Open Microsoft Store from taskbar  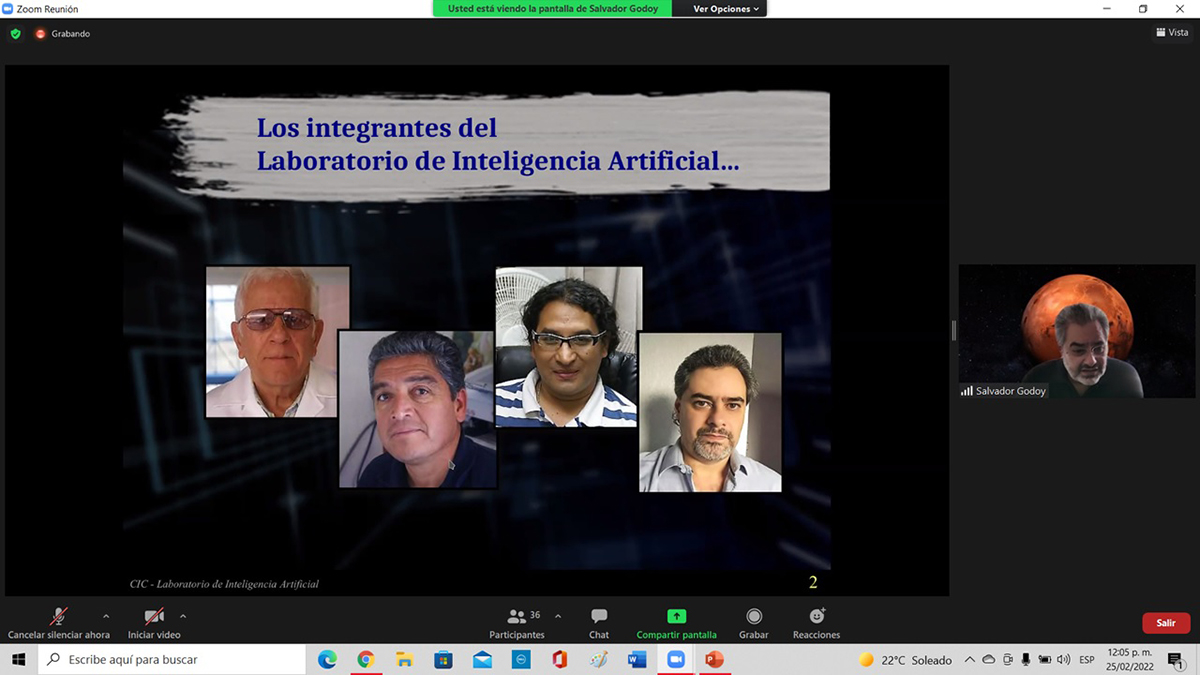pyautogui.click(x=443, y=660)
